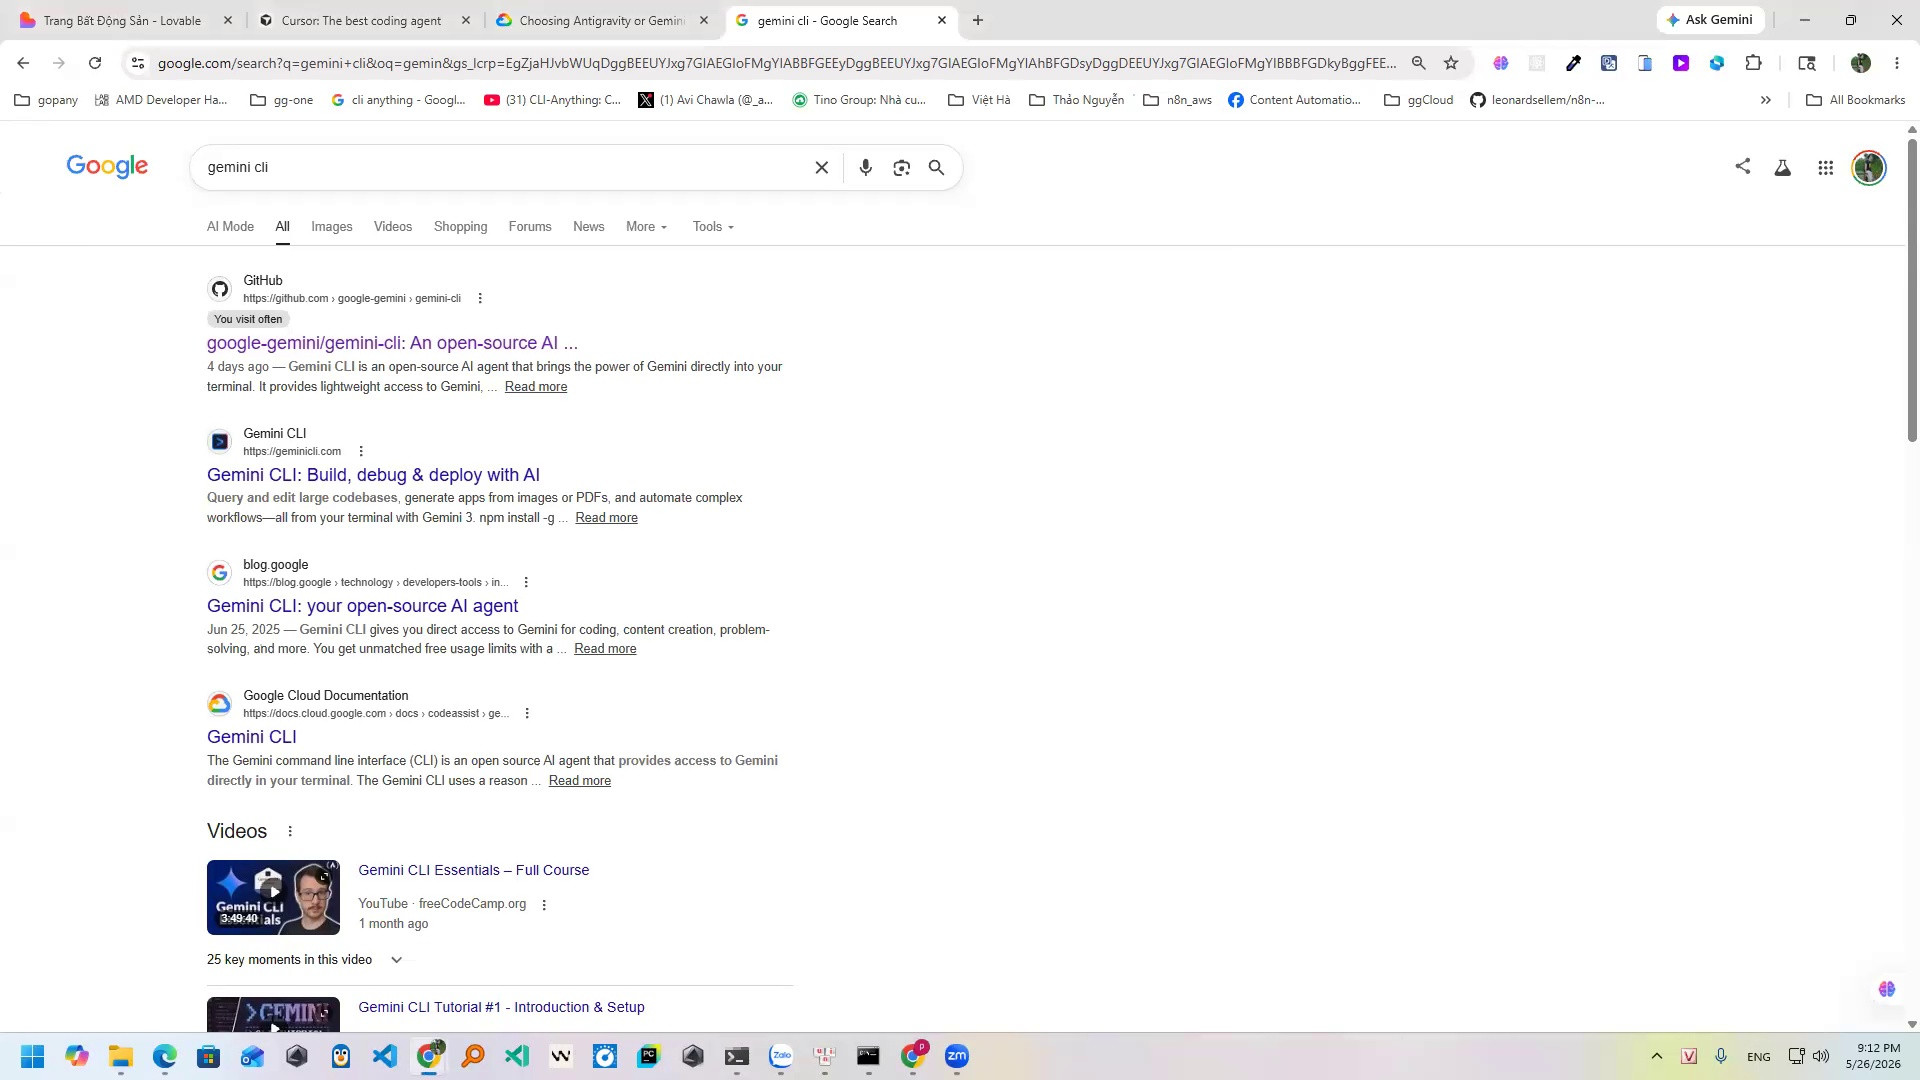Go back to previous page
The height and width of the screenshot is (1080, 1920).
23,63
